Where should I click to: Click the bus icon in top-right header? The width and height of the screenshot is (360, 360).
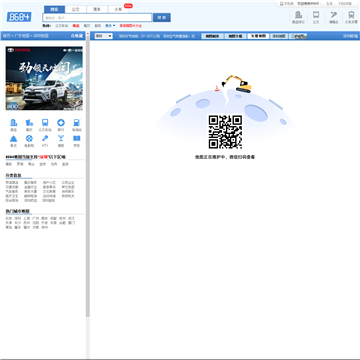point(316,15)
